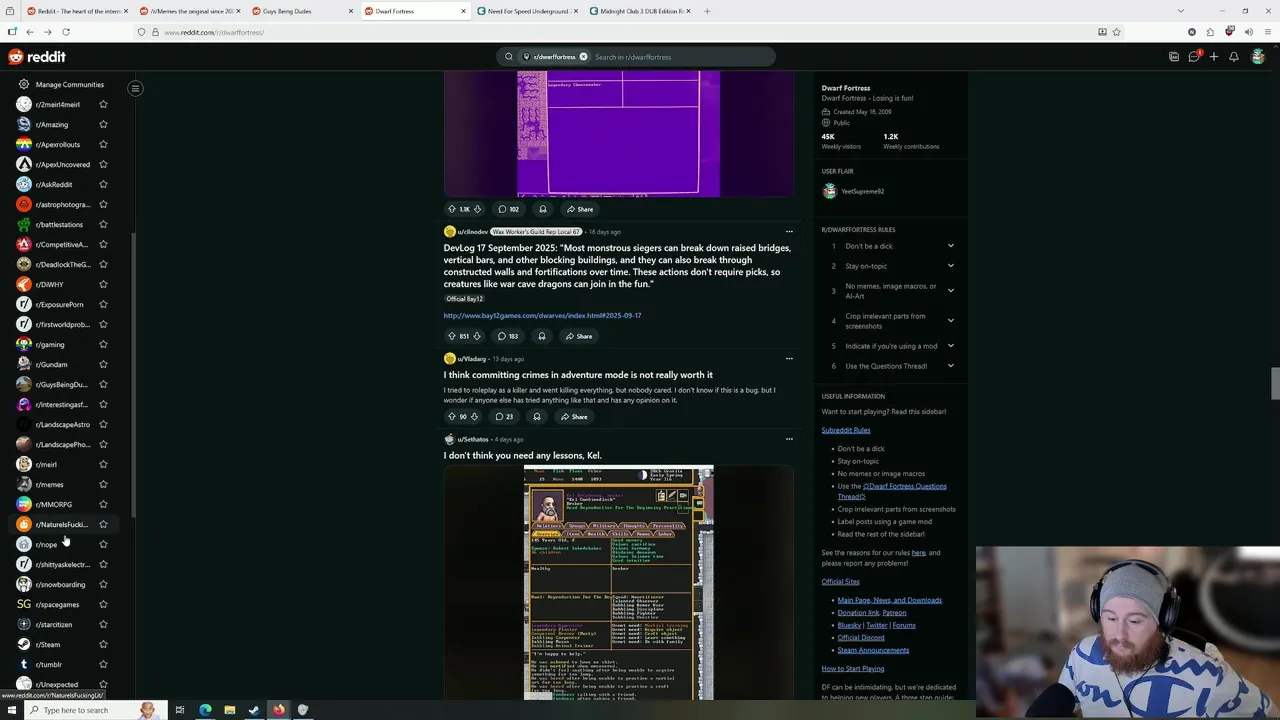The image size is (1280, 720).
Task: Open options menu for u/clinodev post
Action: [x=789, y=231]
